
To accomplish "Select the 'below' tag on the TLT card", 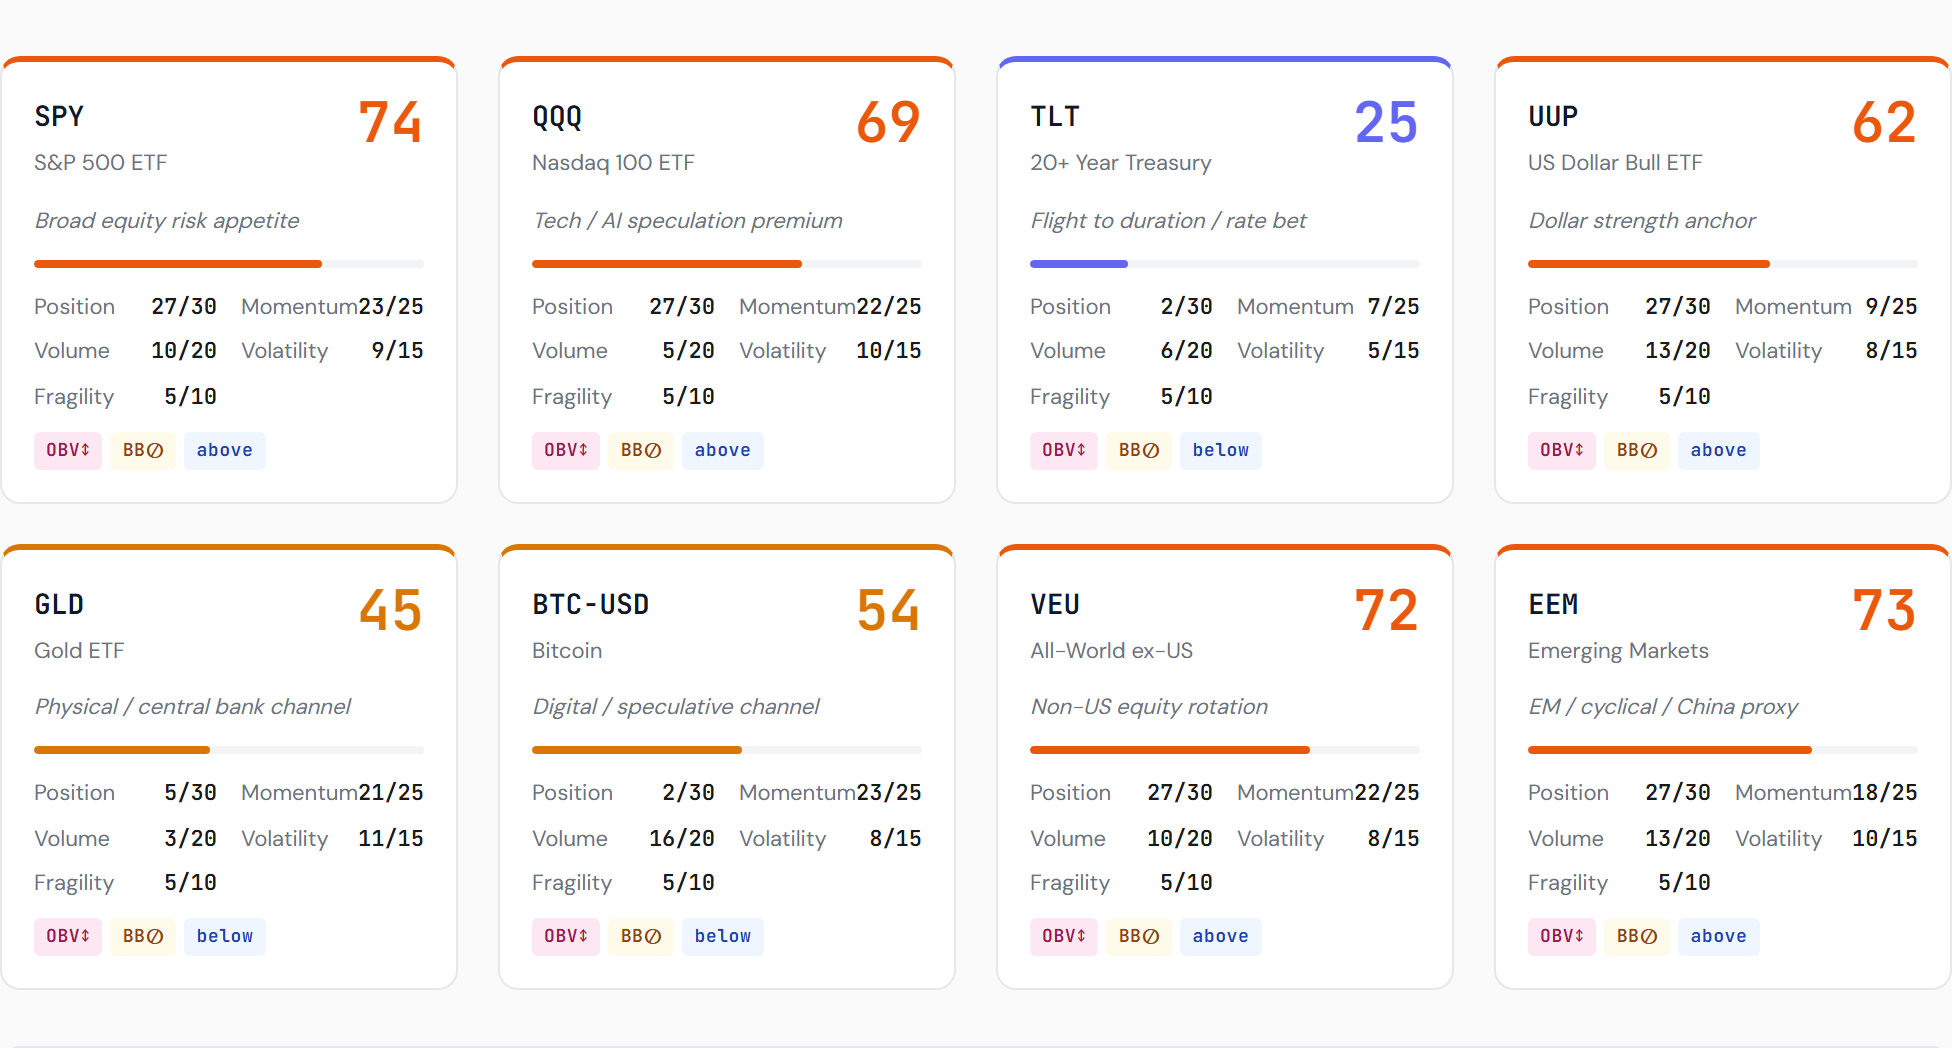I will tap(1221, 450).
